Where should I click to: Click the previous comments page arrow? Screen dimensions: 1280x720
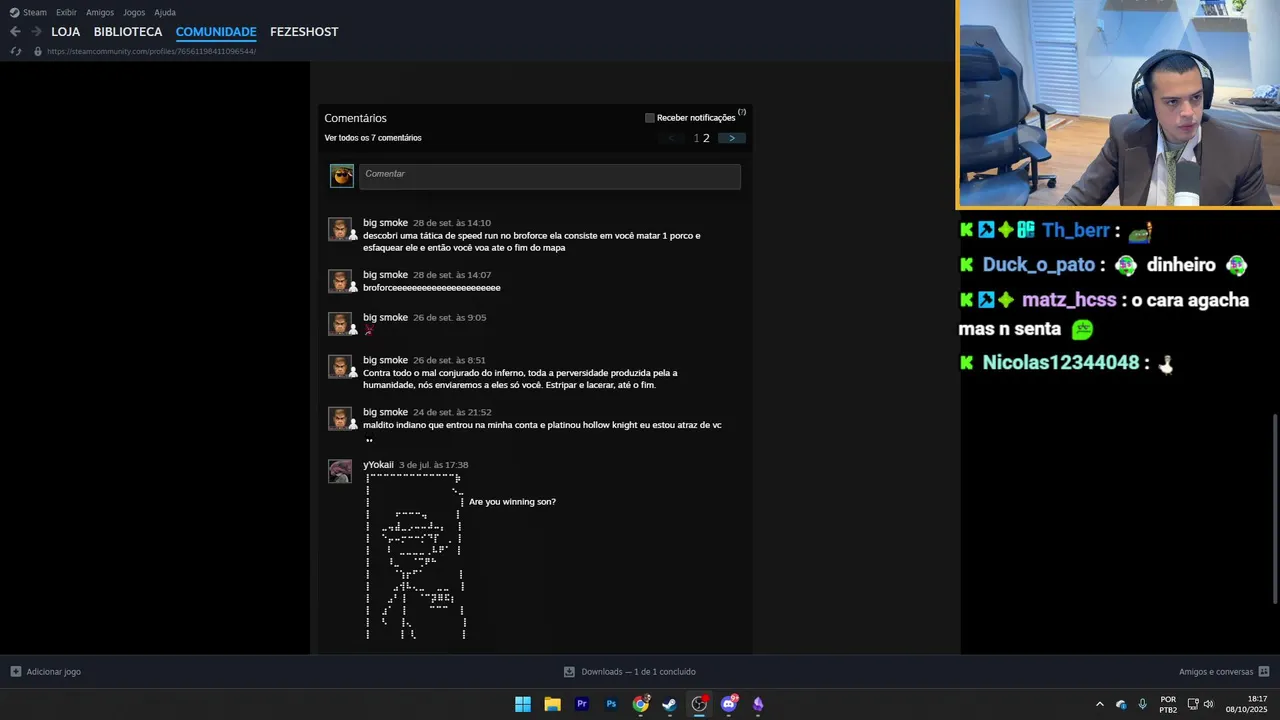pos(672,138)
